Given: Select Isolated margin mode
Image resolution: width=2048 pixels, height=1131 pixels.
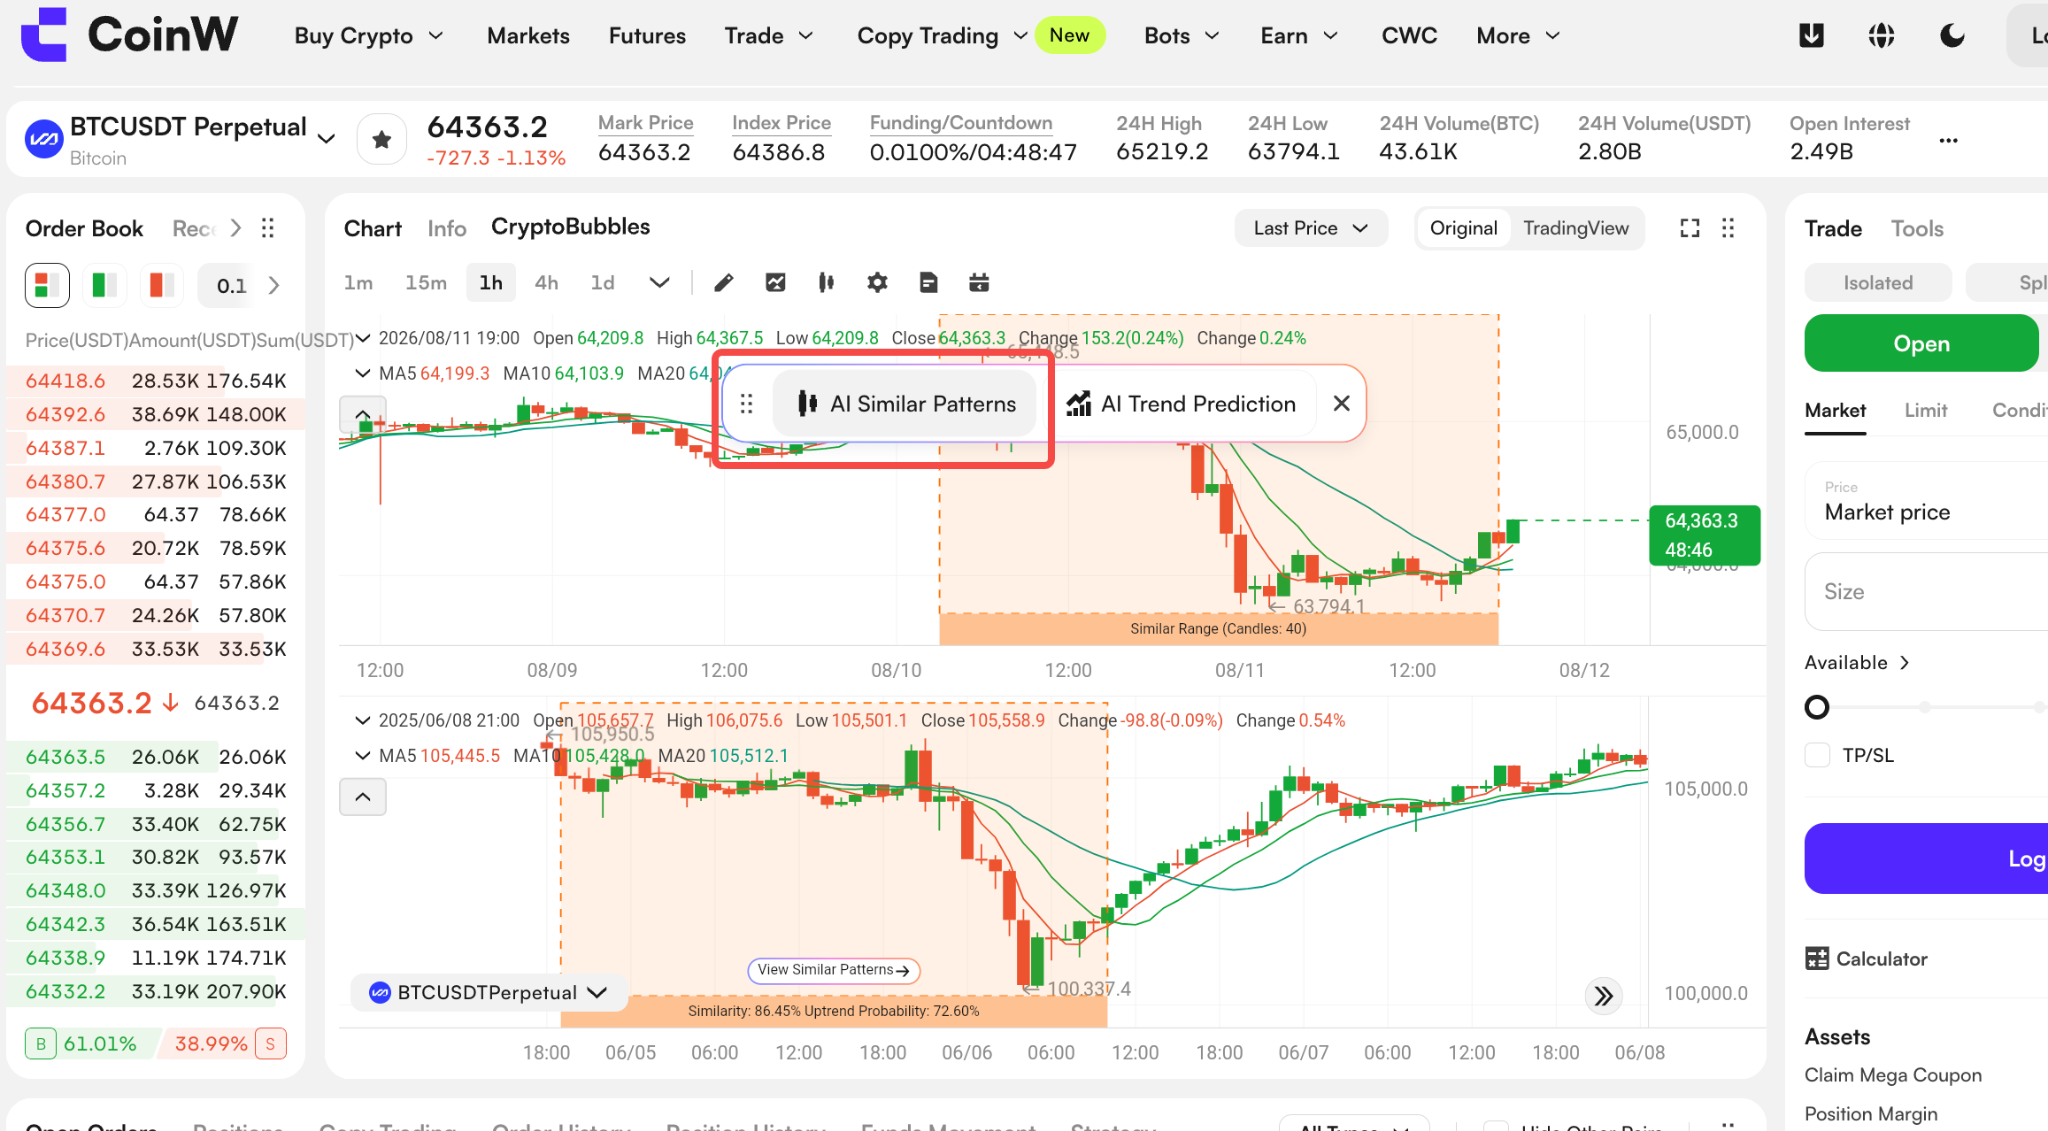Looking at the screenshot, I should (1878, 283).
